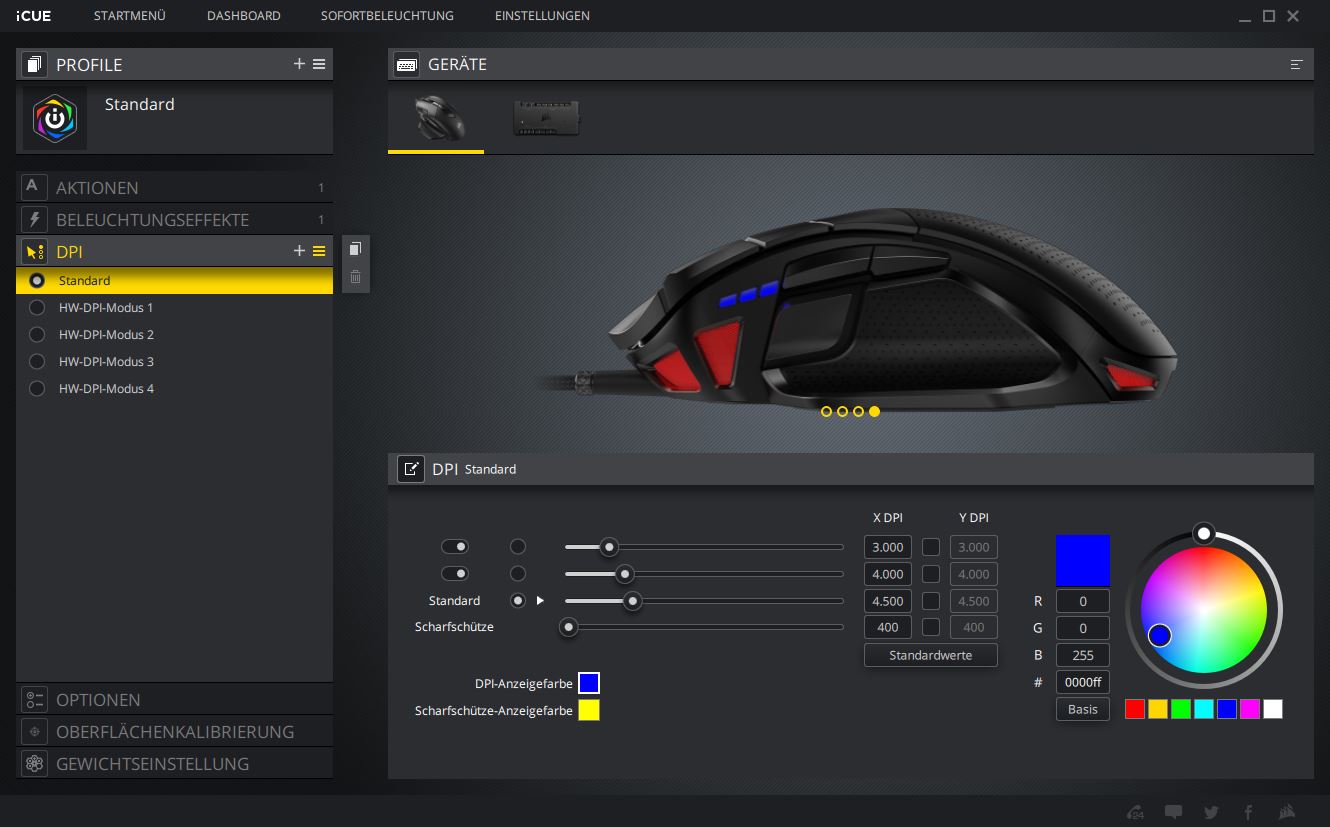The height and width of the screenshot is (827, 1330).
Task: Open the Profile list menu icon
Action: (x=319, y=64)
